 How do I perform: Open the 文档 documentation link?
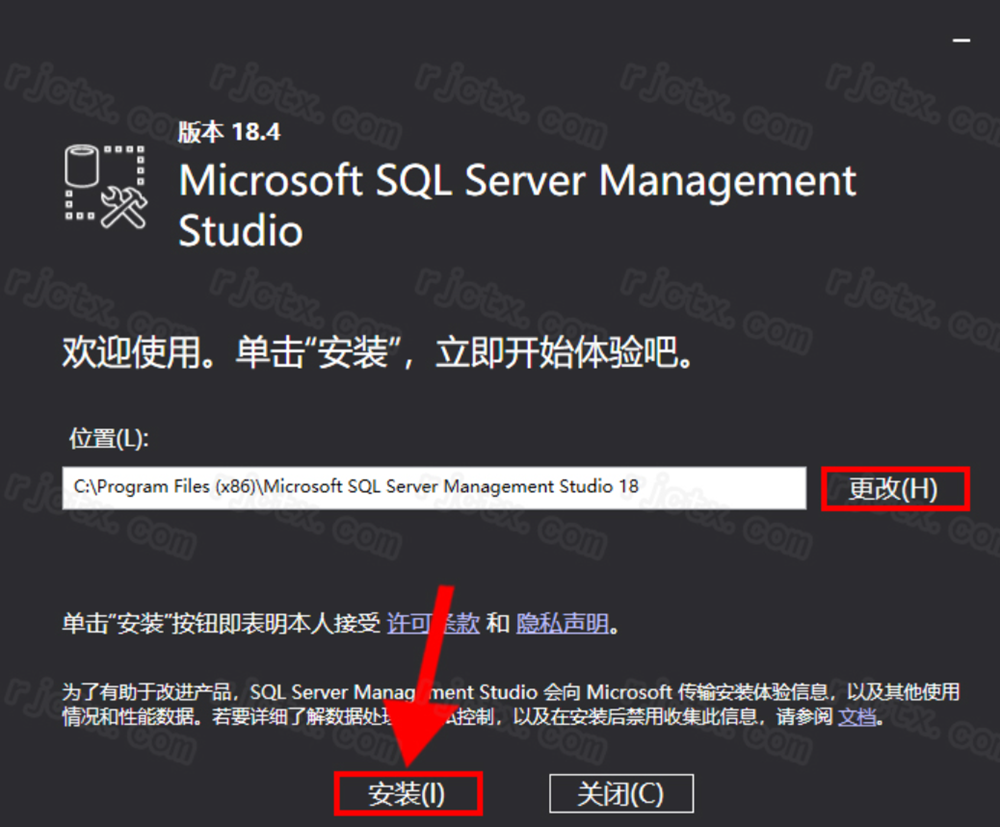pyautogui.click(x=856, y=717)
